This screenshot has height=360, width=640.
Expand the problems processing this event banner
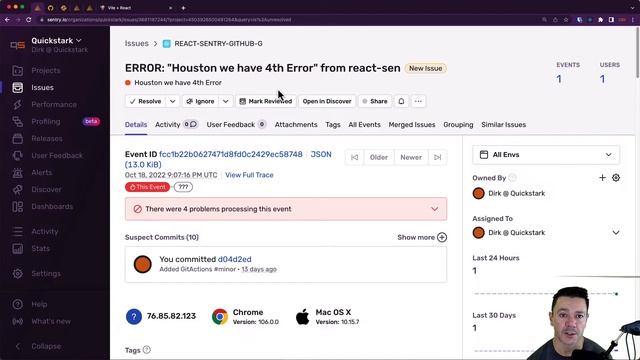point(286,209)
